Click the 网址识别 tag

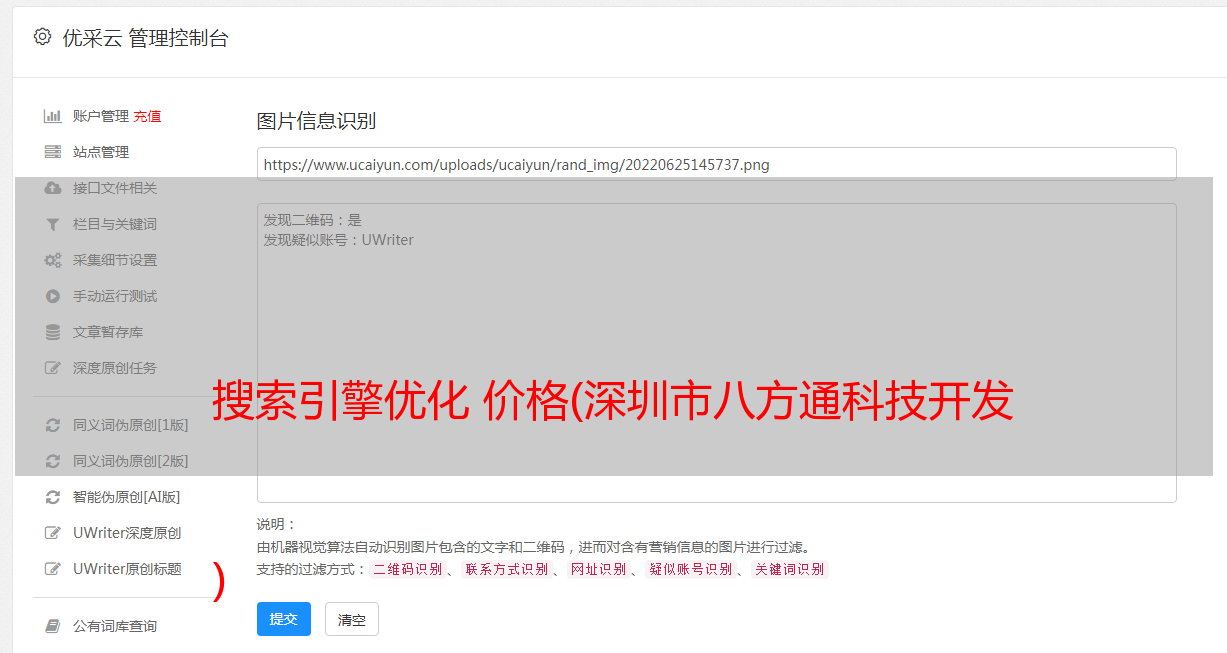[598, 569]
